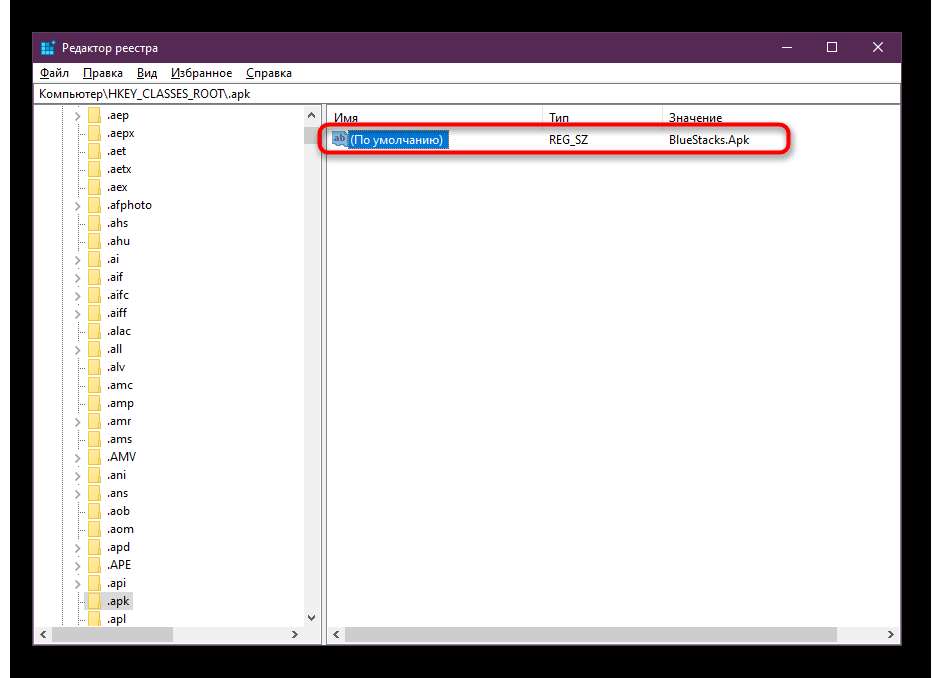Click the tree pane vertical scrollbar down arrow
934x678 pixels.
click(310, 618)
